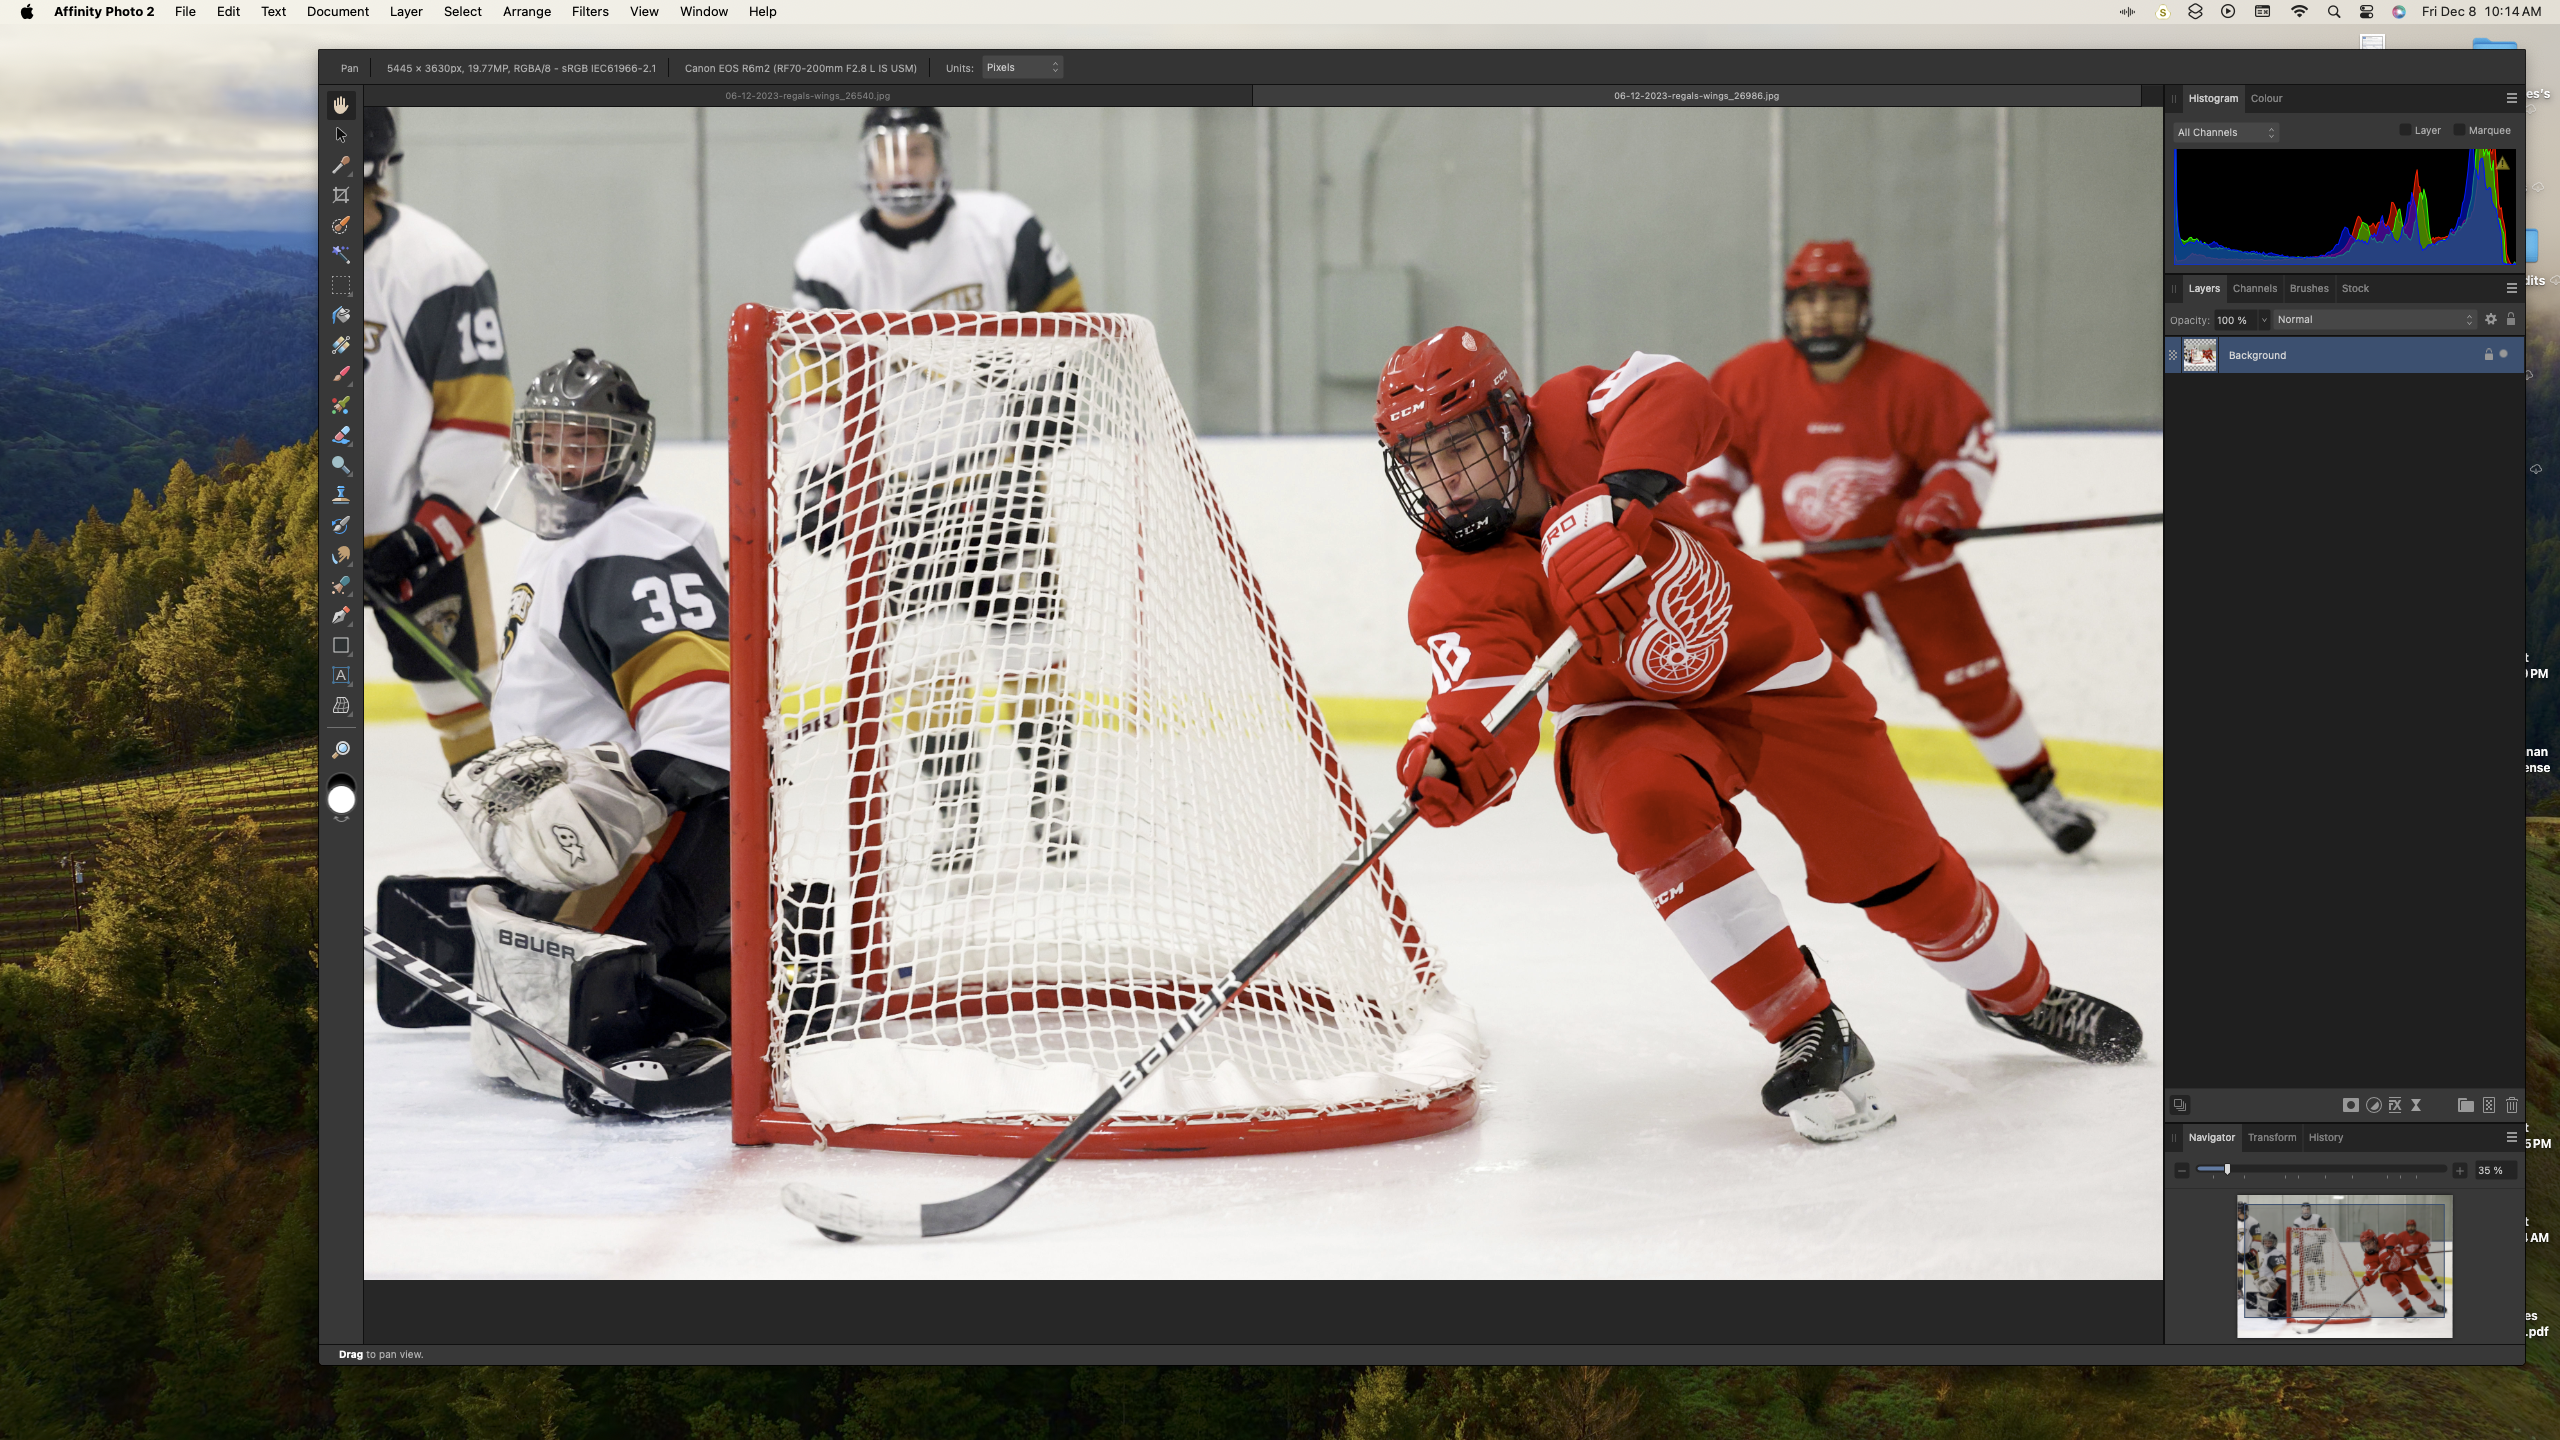Select the Pen tool
The width and height of the screenshot is (2560, 1440).
[341, 615]
